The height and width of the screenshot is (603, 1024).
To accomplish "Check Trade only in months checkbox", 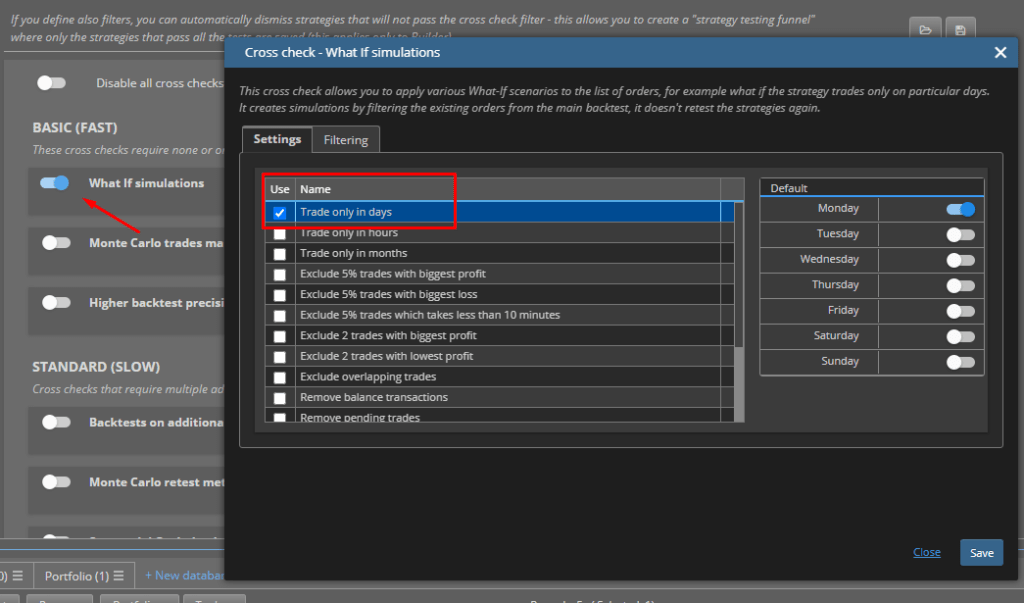I will click(x=280, y=253).
